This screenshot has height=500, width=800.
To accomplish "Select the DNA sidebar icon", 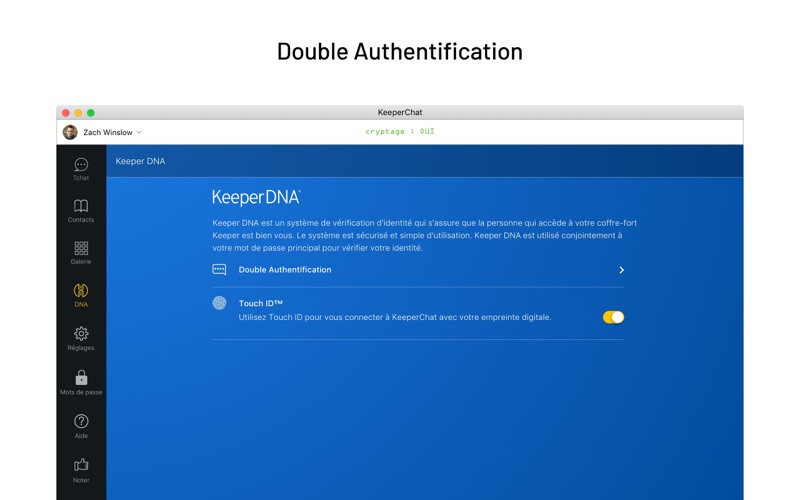I will (81, 290).
